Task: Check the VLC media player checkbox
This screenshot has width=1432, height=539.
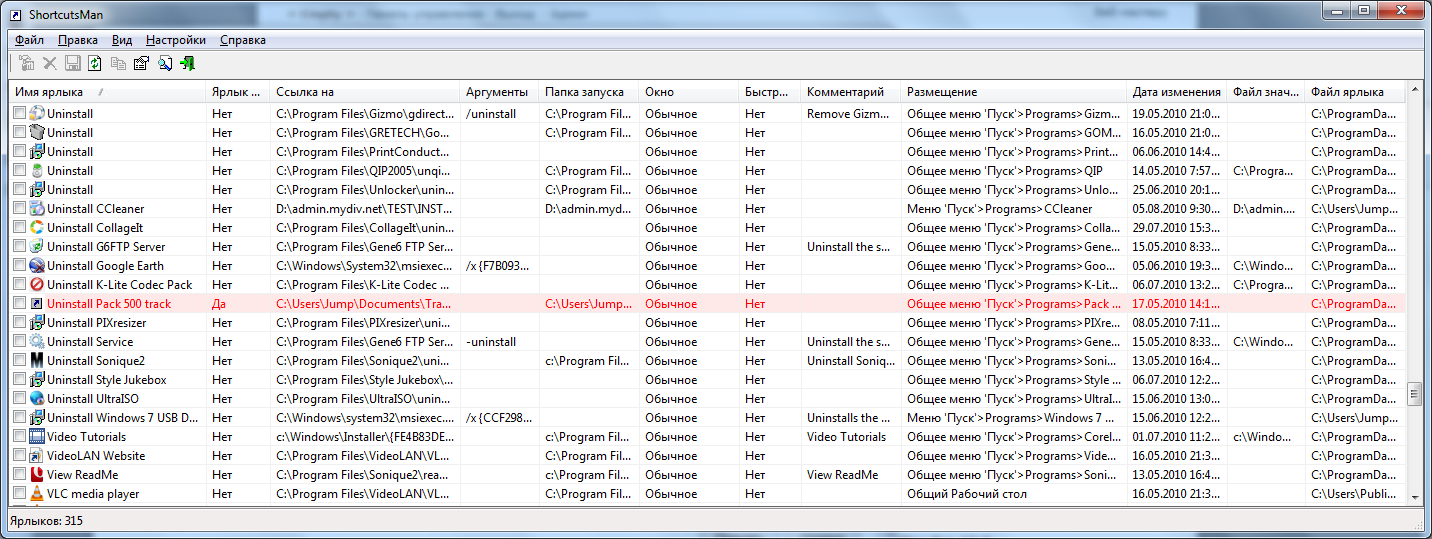Action: pos(19,494)
